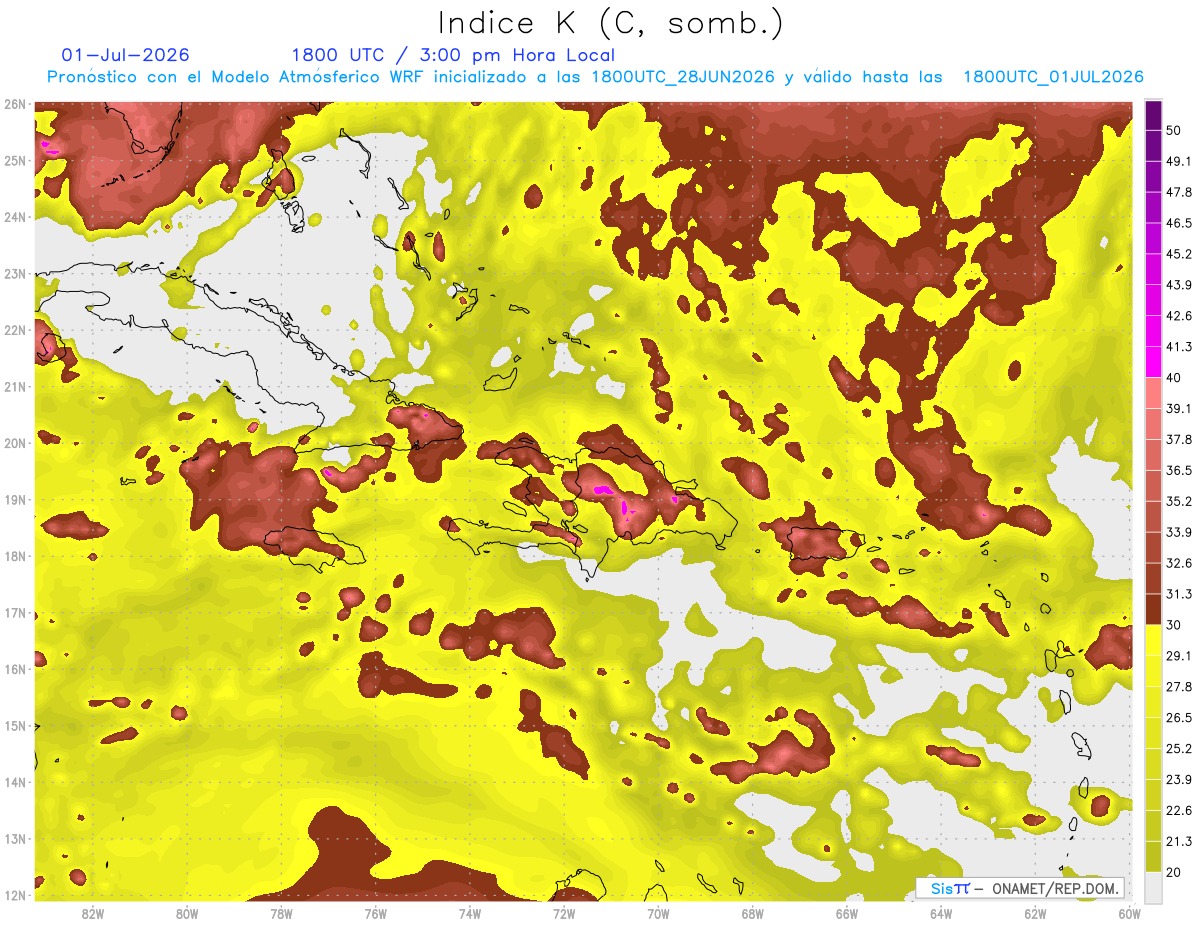Click "42.6" on the color scale
The width and height of the screenshot is (1200, 927).
(1178, 316)
